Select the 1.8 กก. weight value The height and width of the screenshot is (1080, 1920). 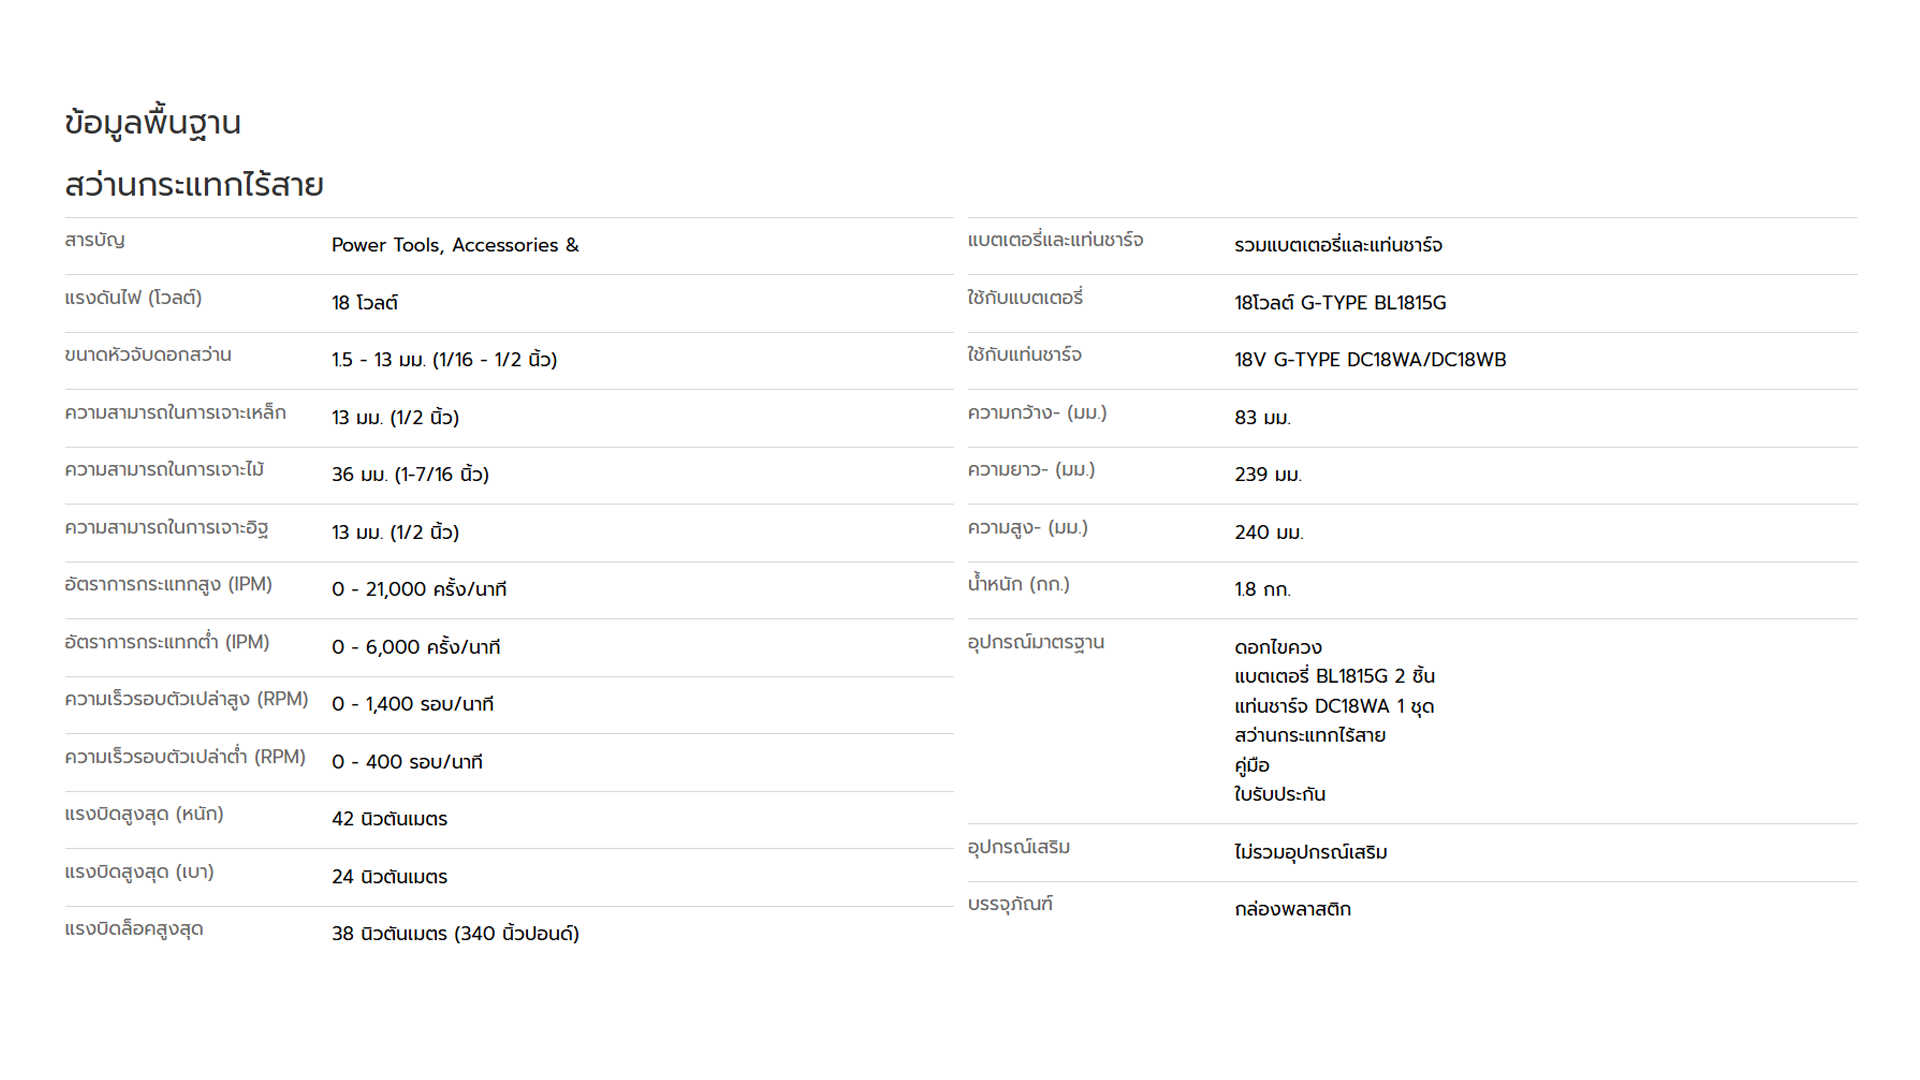click(1263, 589)
